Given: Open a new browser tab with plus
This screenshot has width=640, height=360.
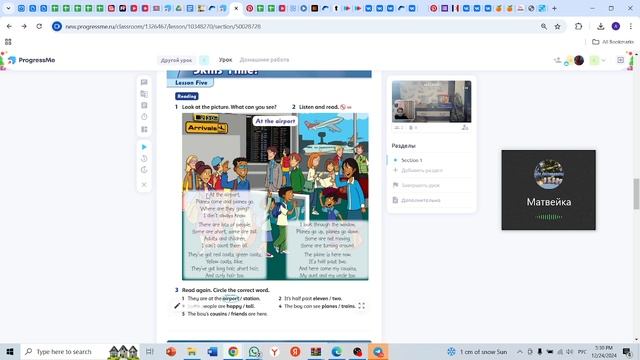Looking at the screenshot, I should [x=554, y=8].
